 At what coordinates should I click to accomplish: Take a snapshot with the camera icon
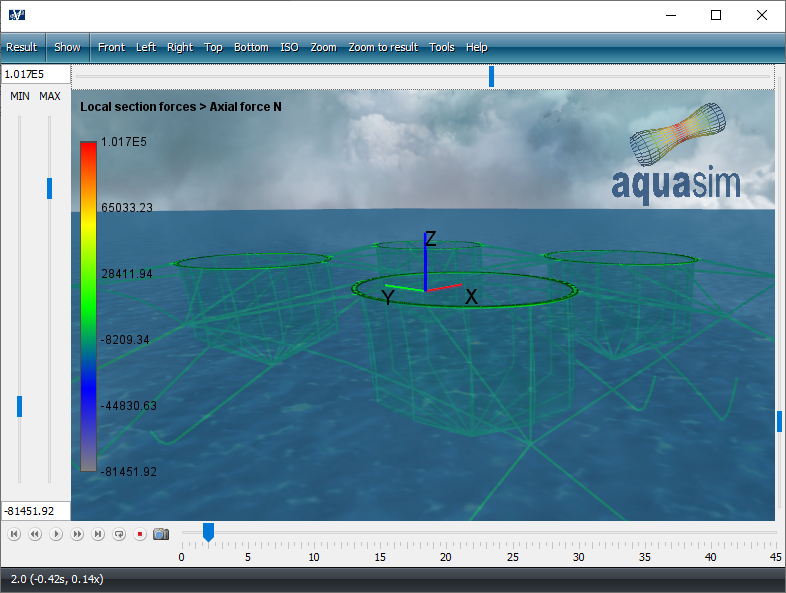tap(161, 534)
